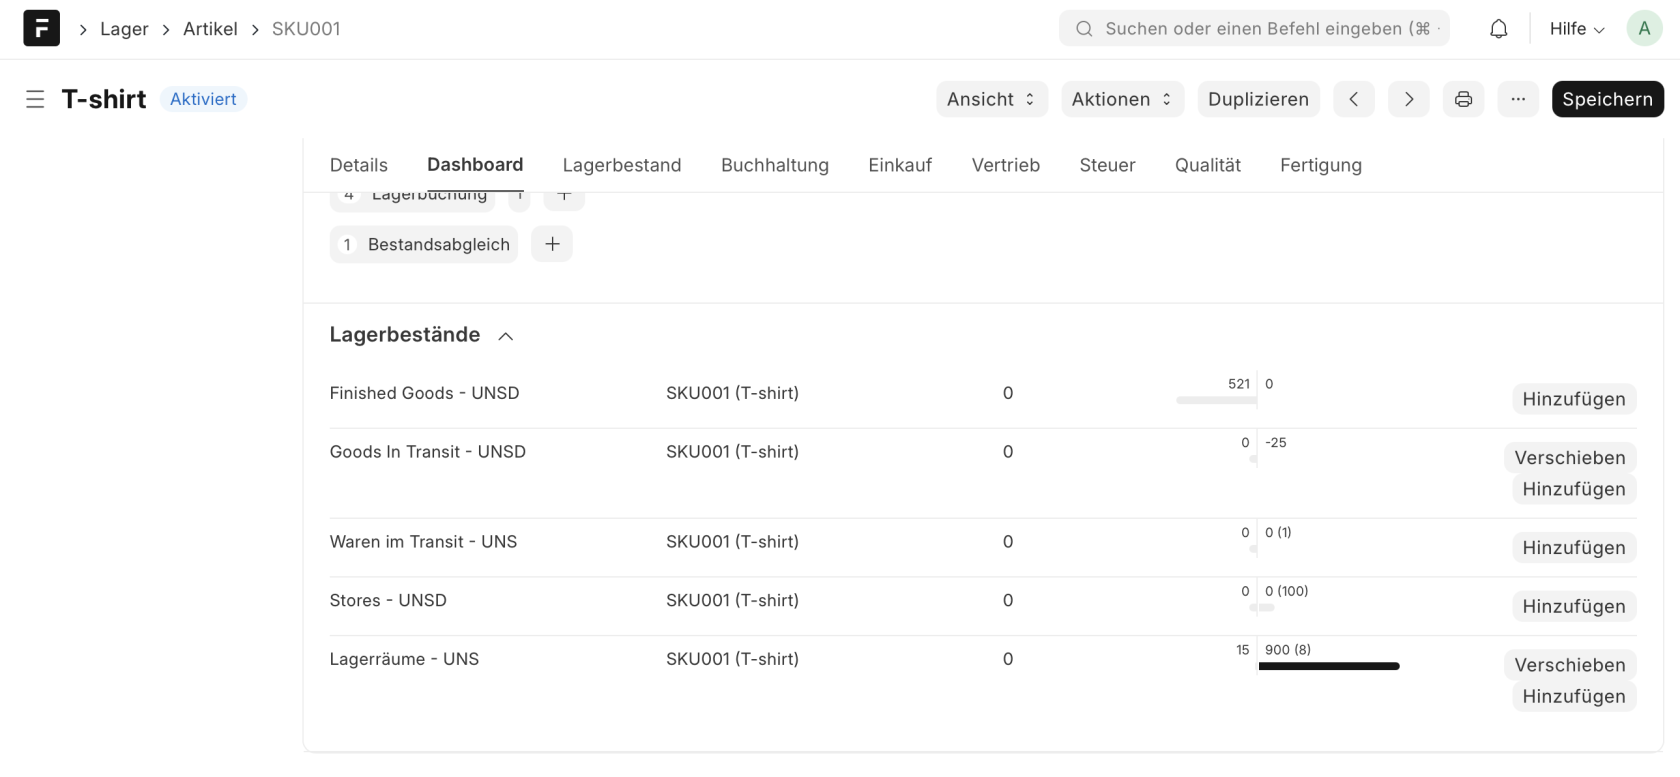The image size is (1680, 777).
Task: Click the Frappe home logo icon
Action: (x=41, y=28)
